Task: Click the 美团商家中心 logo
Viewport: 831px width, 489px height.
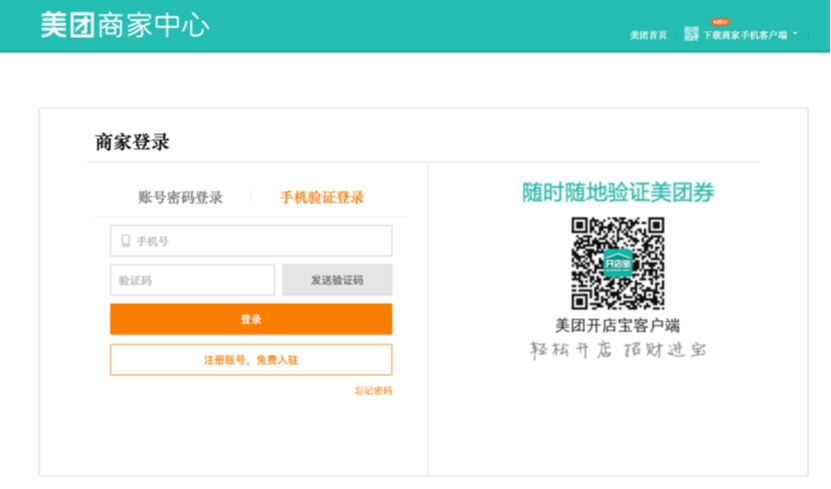Action: pos(125,25)
